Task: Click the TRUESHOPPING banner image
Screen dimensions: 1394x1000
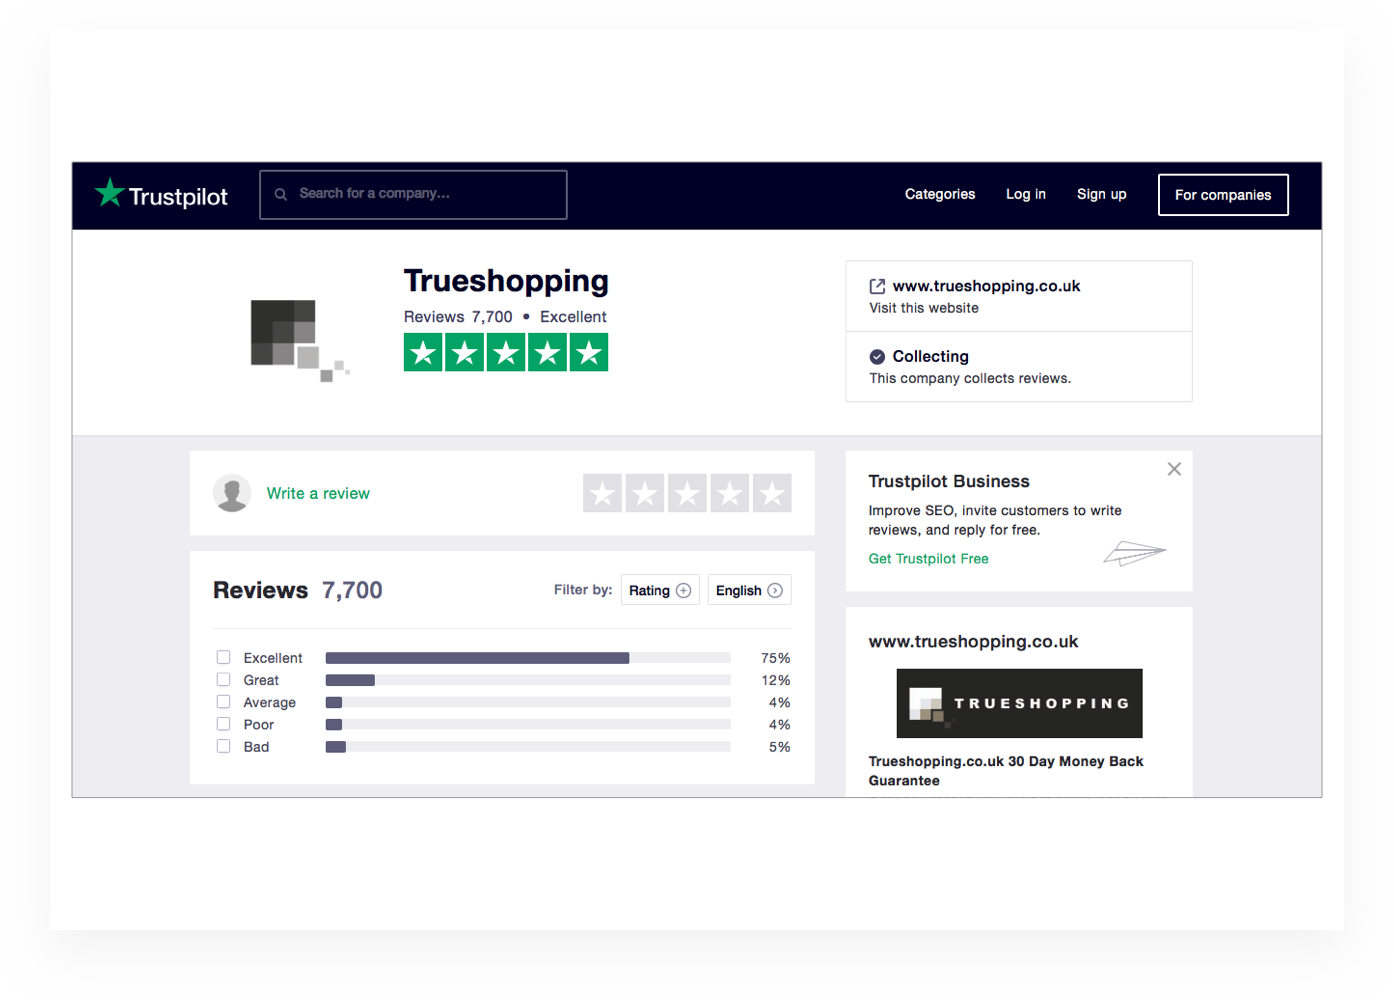Action: (x=1019, y=703)
